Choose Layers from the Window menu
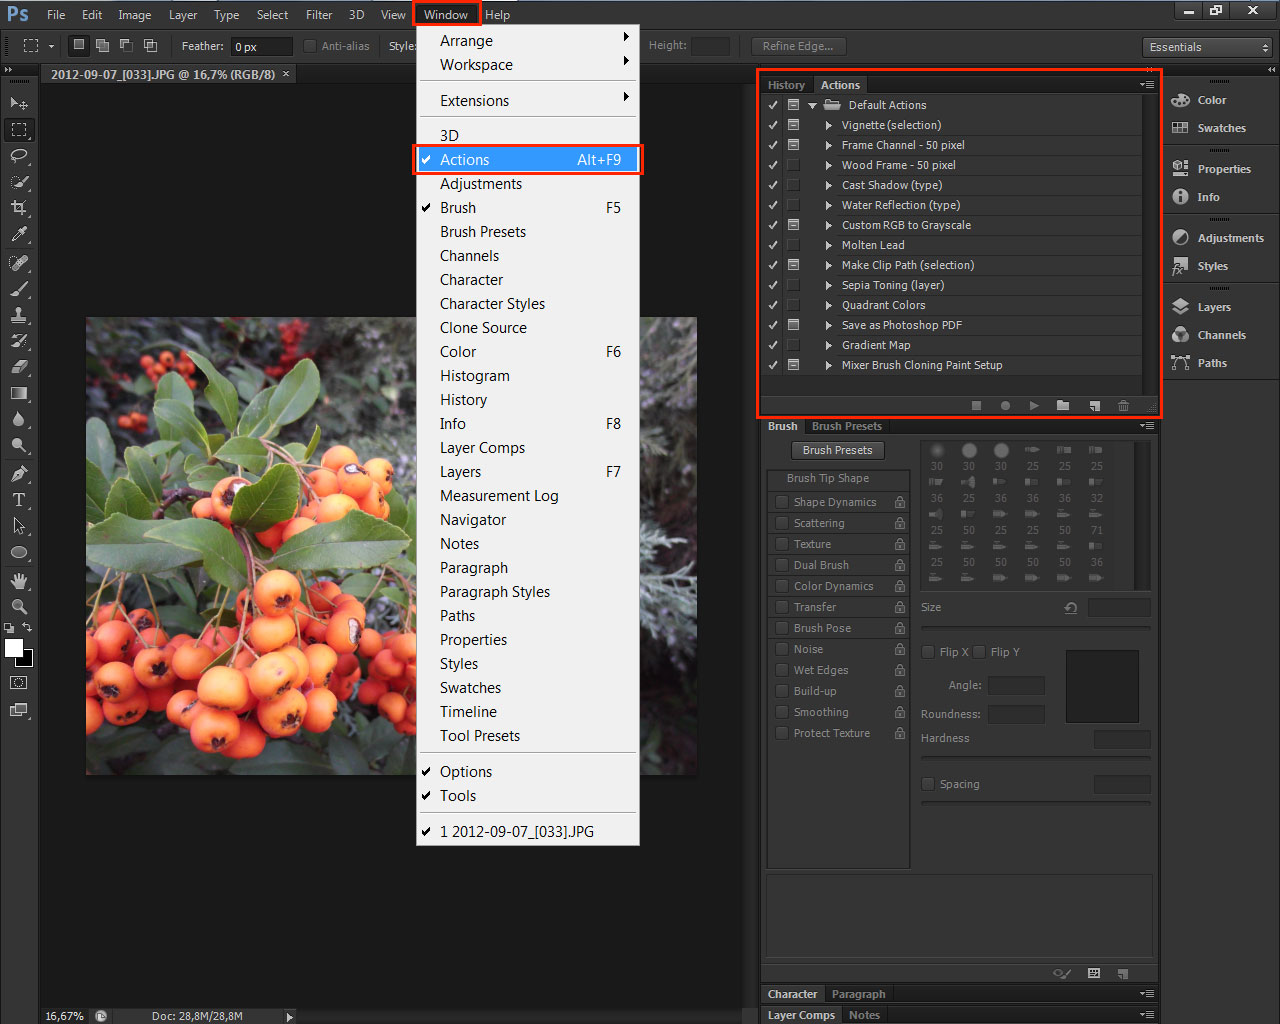Viewport: 1280px width, 1024px height. pos(460,472)
